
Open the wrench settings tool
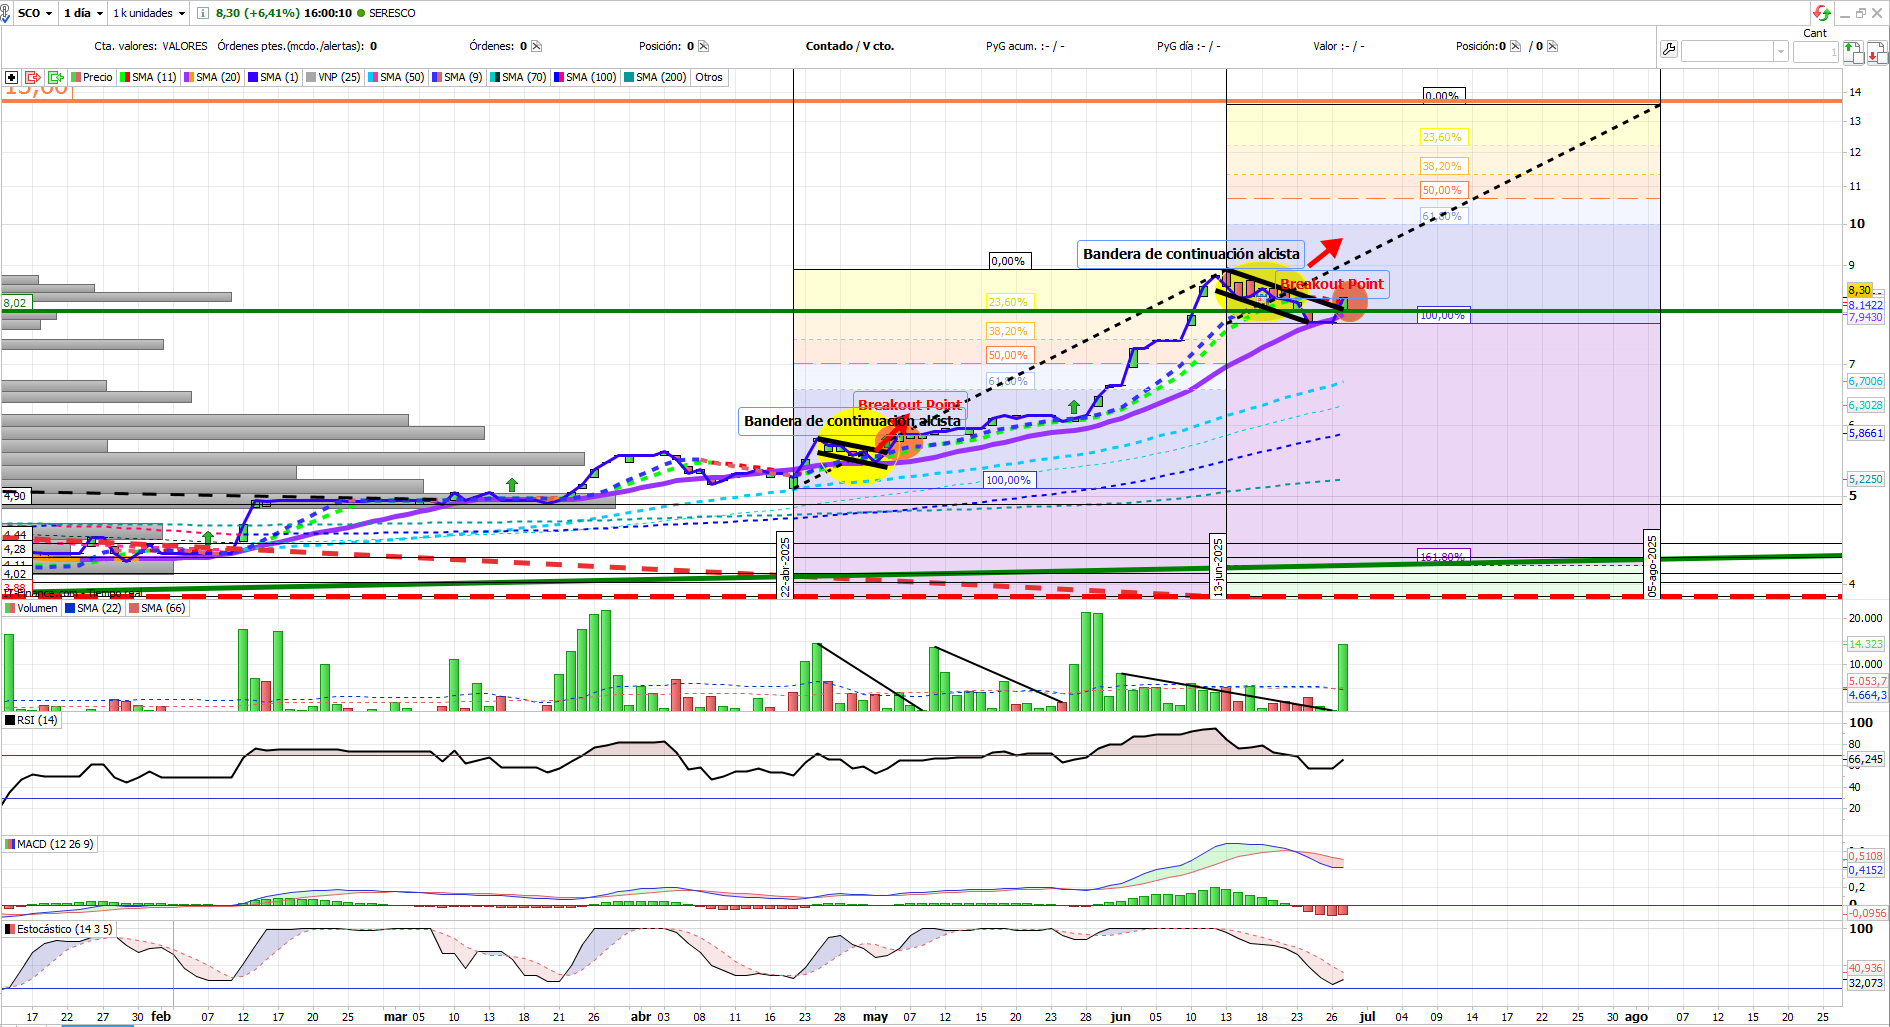point(1668,50)
